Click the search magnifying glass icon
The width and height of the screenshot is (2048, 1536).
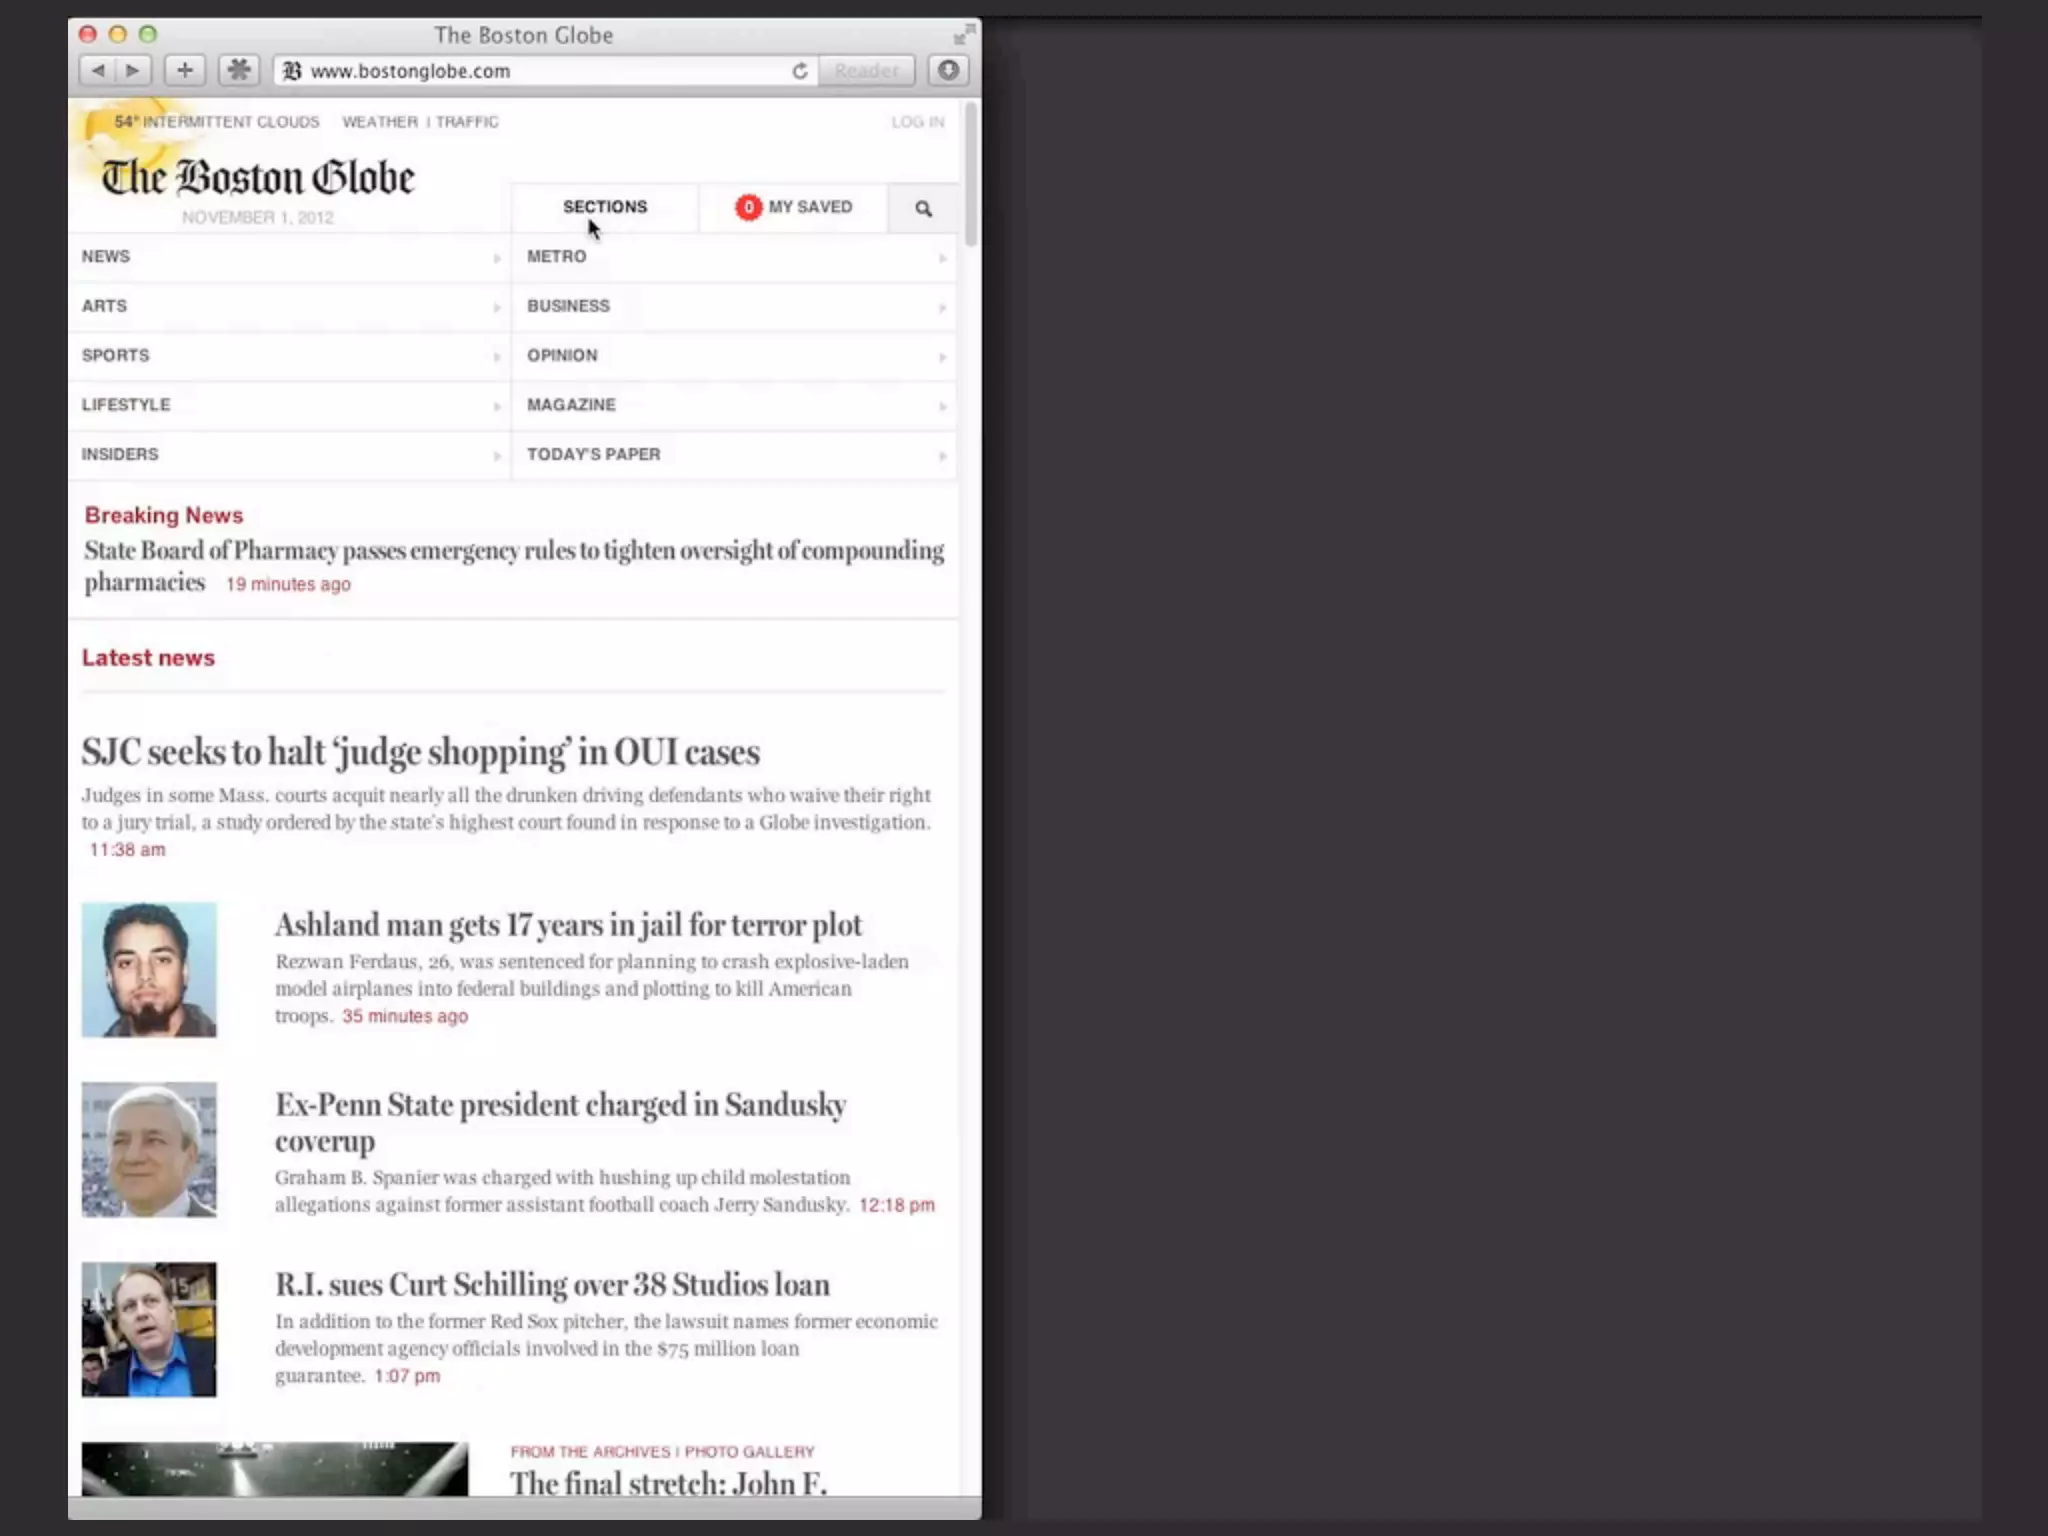pyautogui.click(x=923, y=209)
